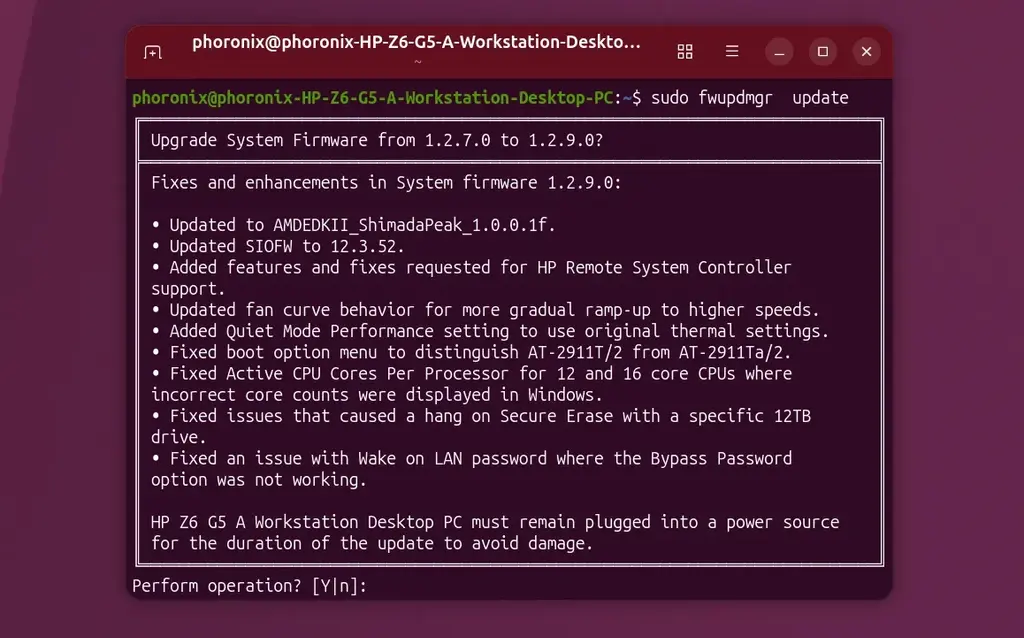
Task: Click the 'Updated fan curve behavior' line
Action: [x=485, y=310]
